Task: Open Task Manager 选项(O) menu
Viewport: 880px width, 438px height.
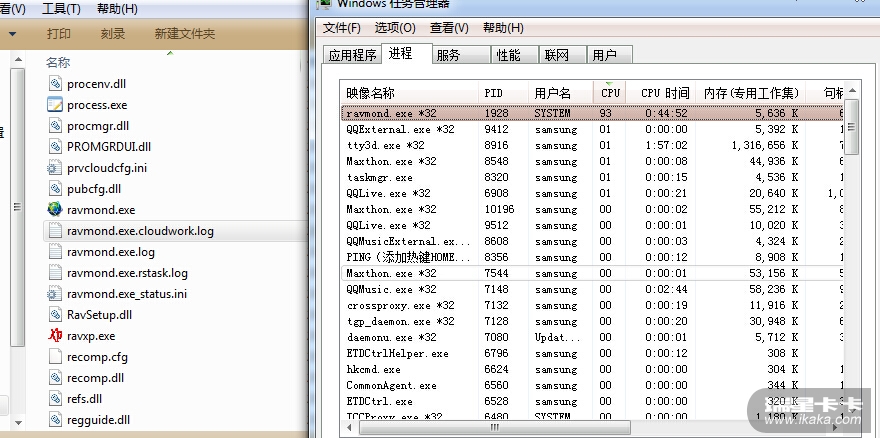Action: coord(395,28)
